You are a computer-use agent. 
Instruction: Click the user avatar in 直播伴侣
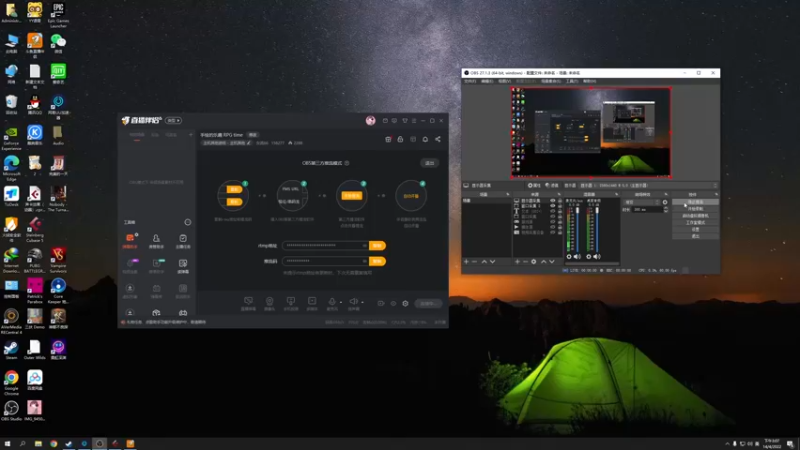(370, 120)
